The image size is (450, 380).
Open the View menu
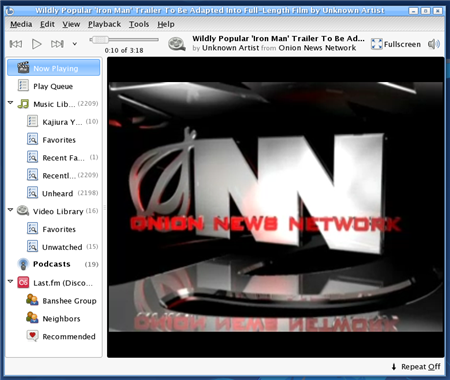click(71, 24)
